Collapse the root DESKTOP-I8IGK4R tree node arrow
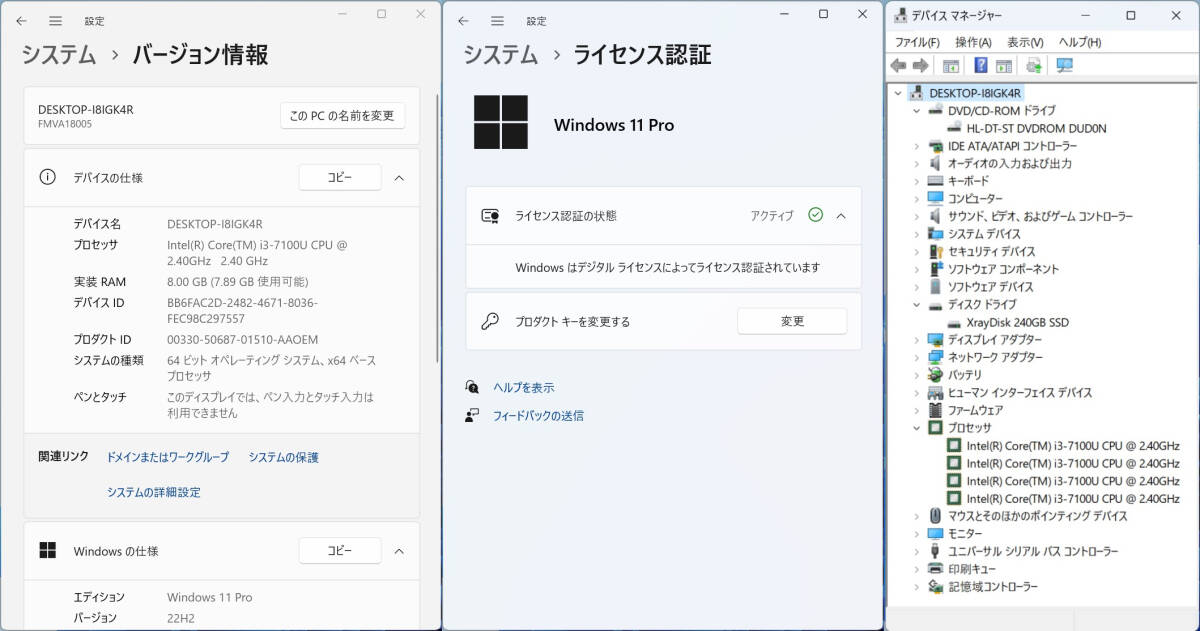 [898, 93]
